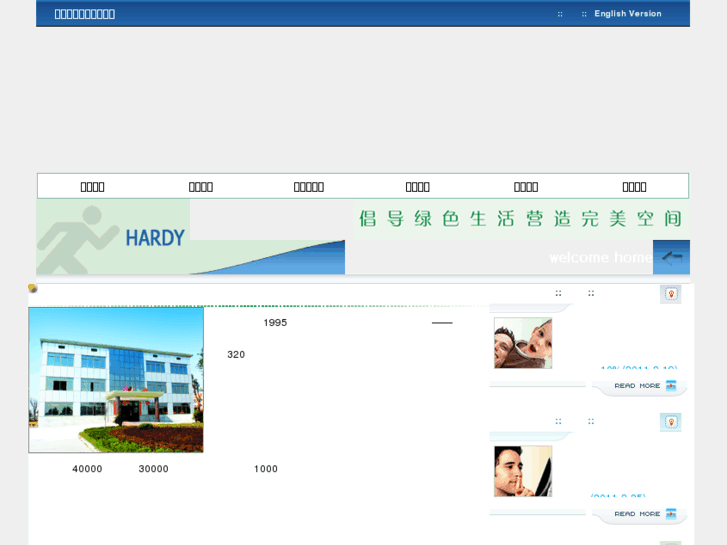Click the year 1995 in the company text
The height and width of the screenshot is (545, 727).
pos(275,323)
